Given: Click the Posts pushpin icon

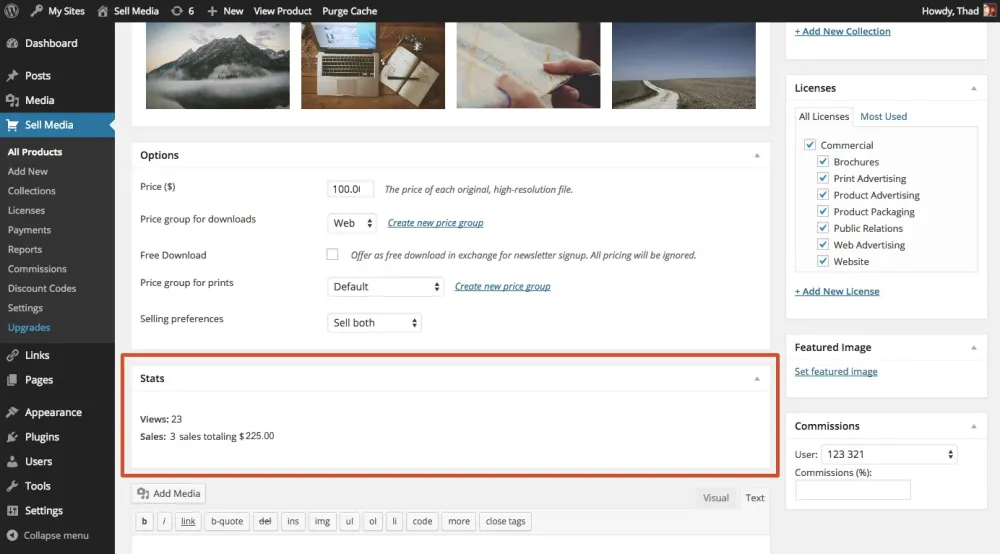Looking at the screenshot, I should coord(12,75).
